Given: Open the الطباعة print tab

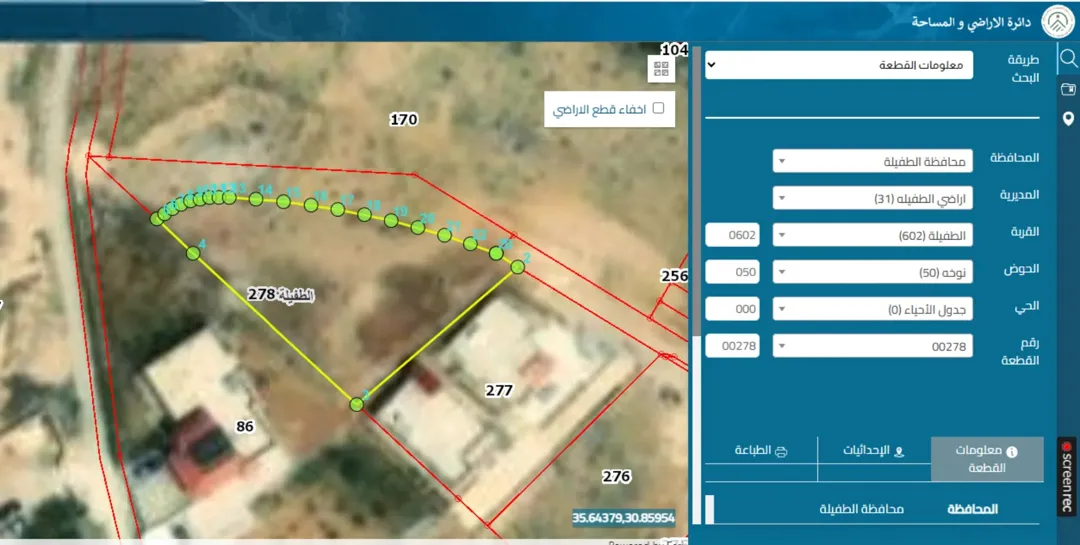Looking at the screenshot, I should (761, 451).
